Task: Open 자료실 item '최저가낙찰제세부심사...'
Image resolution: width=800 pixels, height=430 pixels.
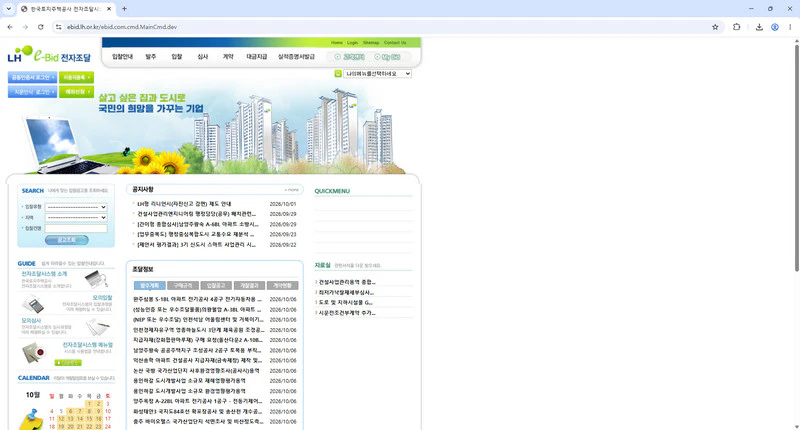Action: pos(346,292)
